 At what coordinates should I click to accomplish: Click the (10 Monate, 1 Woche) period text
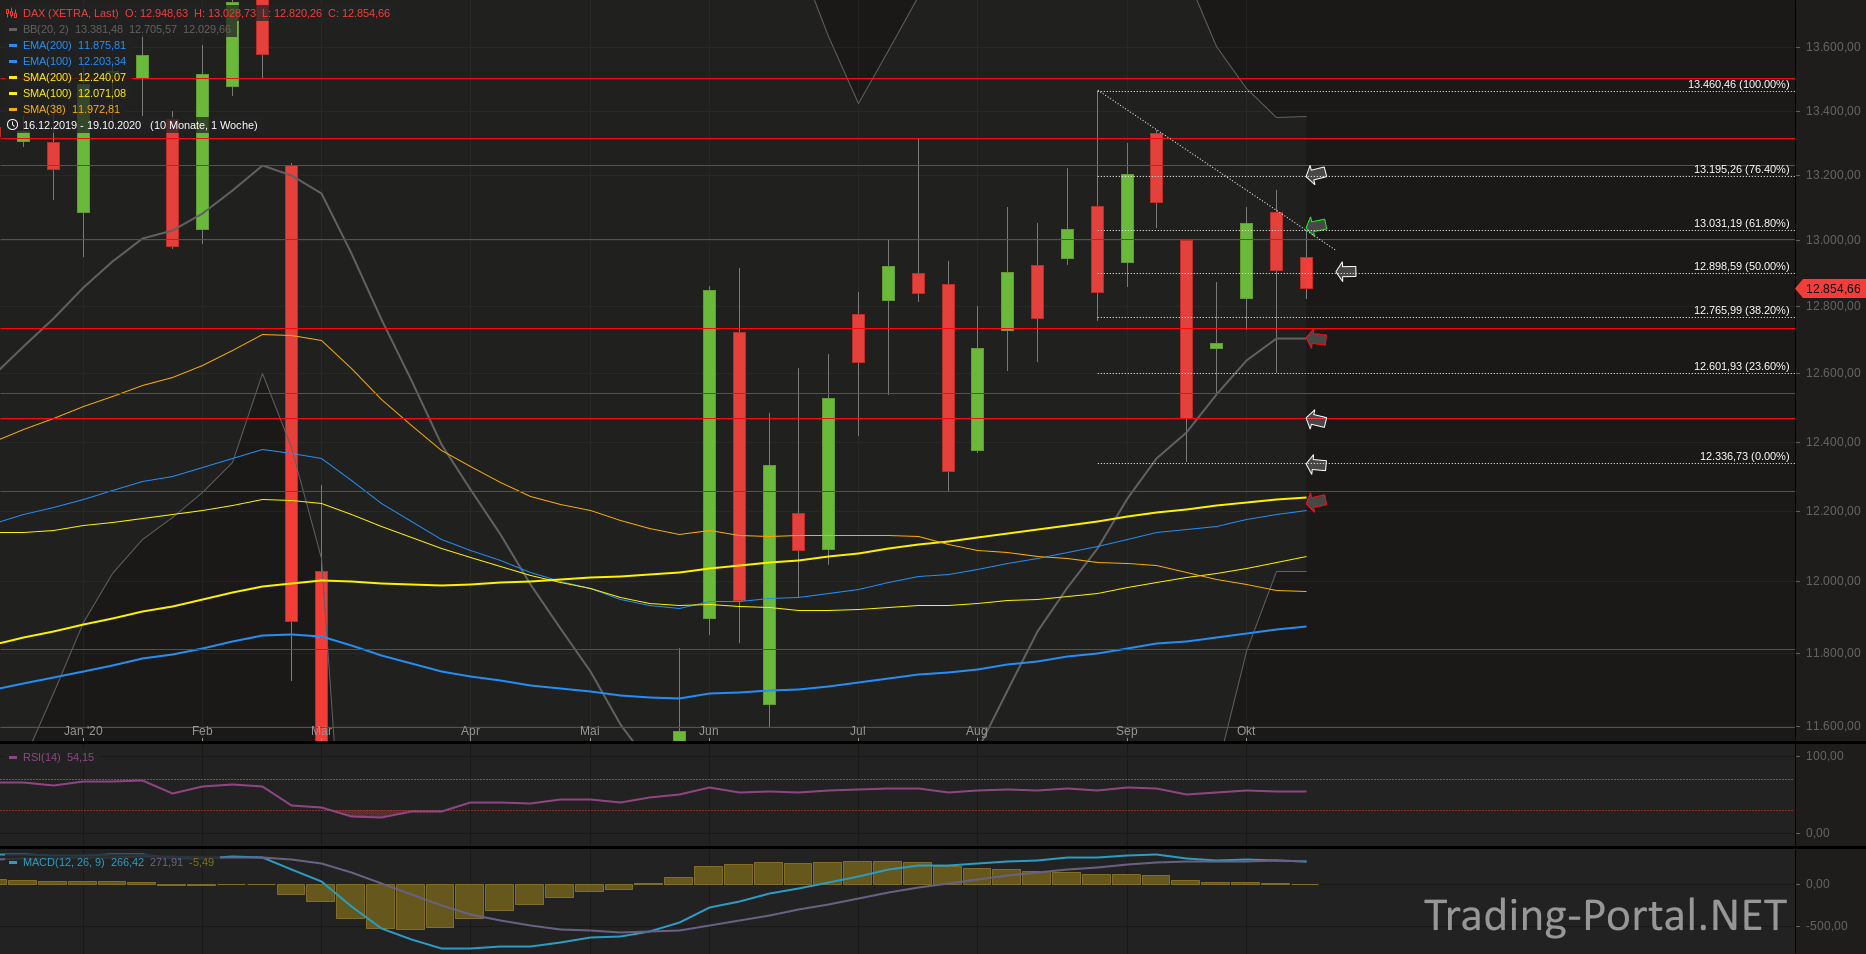pyautogui.click(x=204, y=125)
